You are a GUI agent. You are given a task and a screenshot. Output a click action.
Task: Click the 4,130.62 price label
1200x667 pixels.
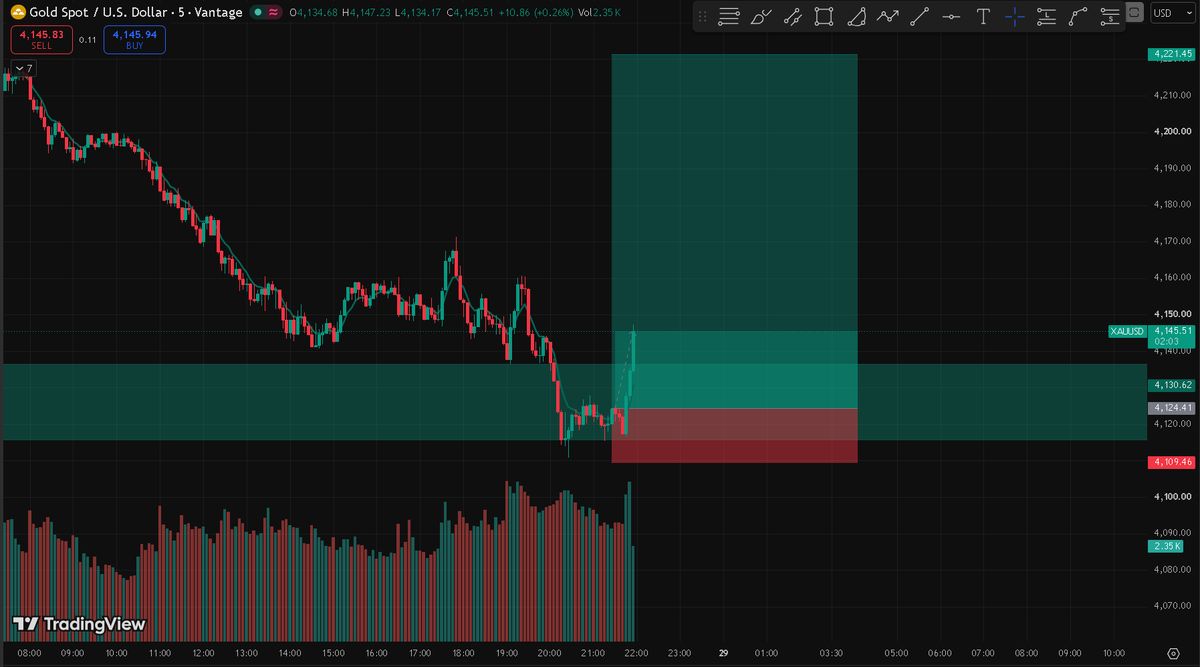[x=1171, y=385]
